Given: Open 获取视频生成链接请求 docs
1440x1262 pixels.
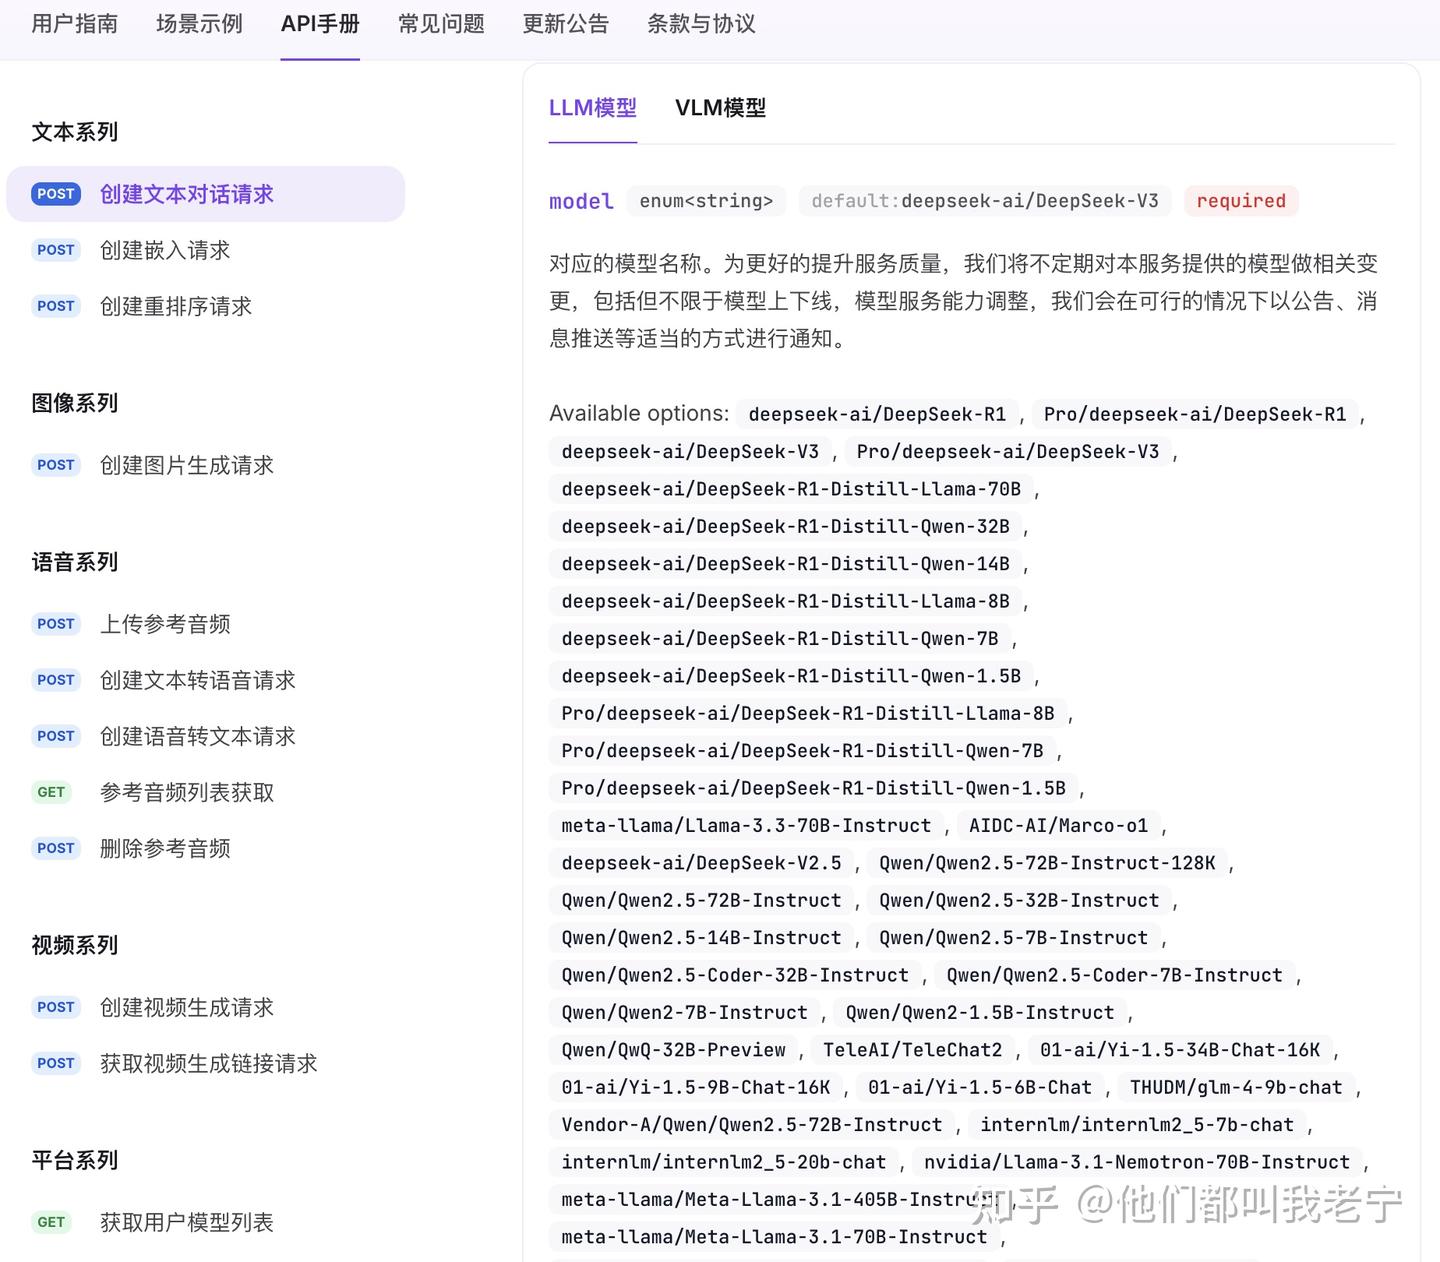Looking at the screenshot, I should 208,1063.
